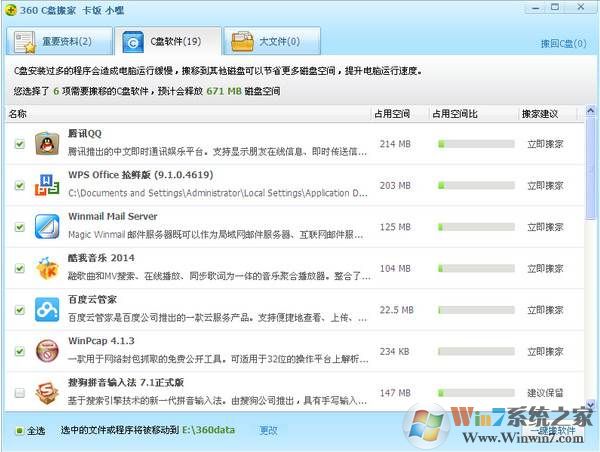The height and width of the screenshot is (452, 600).
Task: Click the 酷我音乐 2014 title text
Action: [x=101, y=258]
